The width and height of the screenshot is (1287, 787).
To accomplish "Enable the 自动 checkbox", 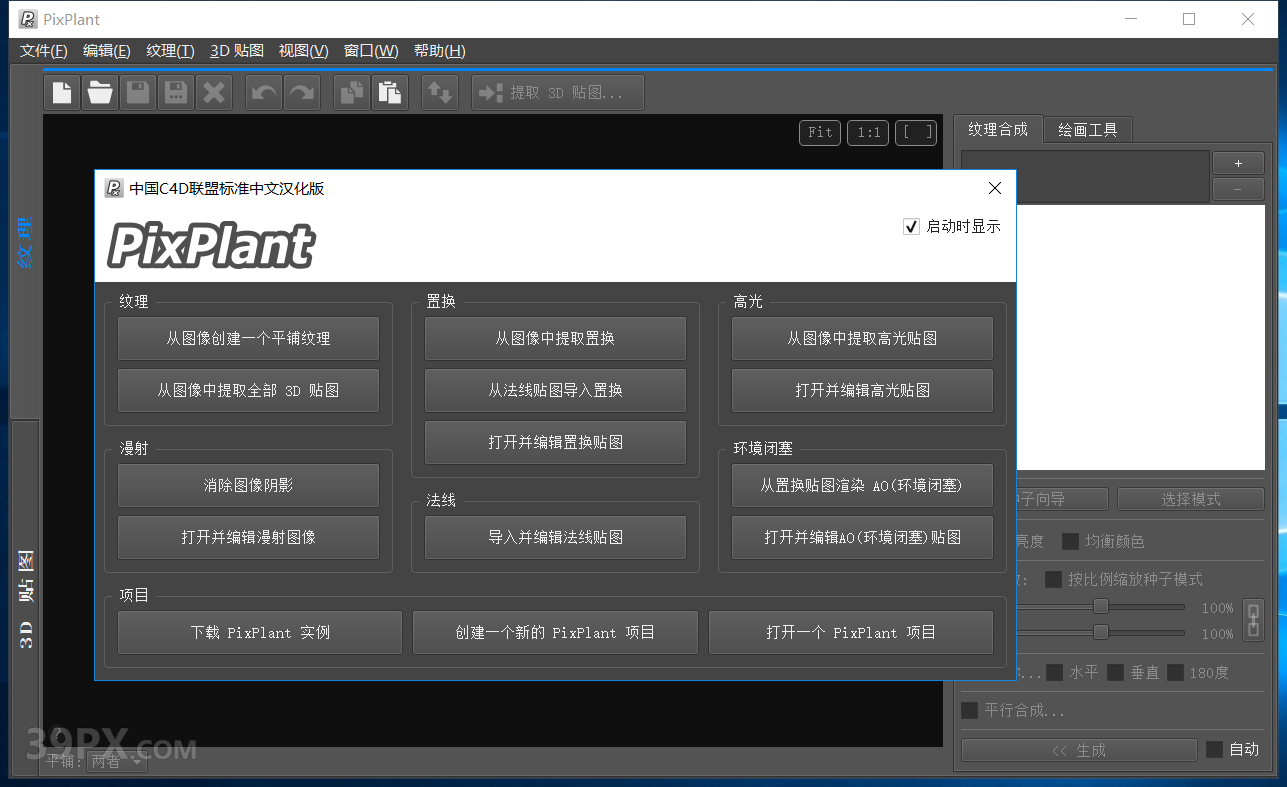I will (1214, 749).
